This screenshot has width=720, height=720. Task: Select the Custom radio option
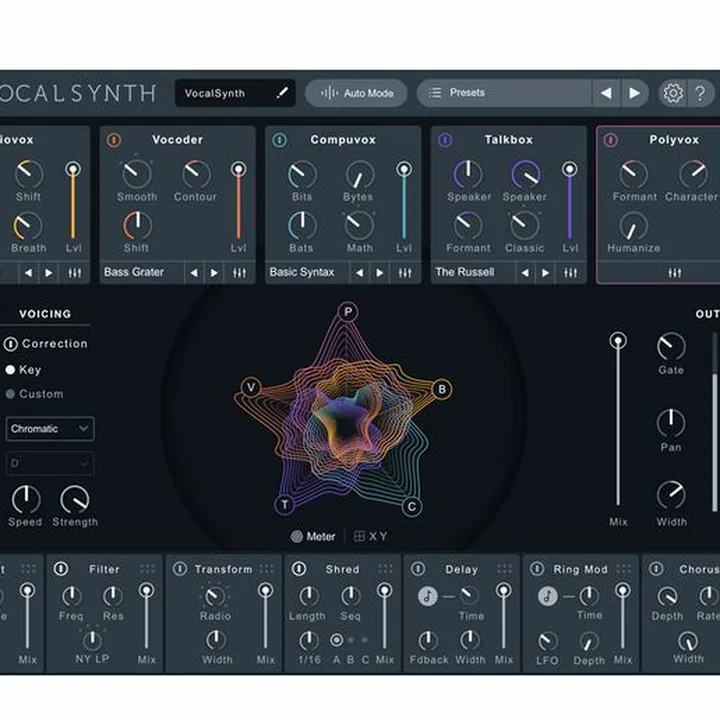coord(10,394)
